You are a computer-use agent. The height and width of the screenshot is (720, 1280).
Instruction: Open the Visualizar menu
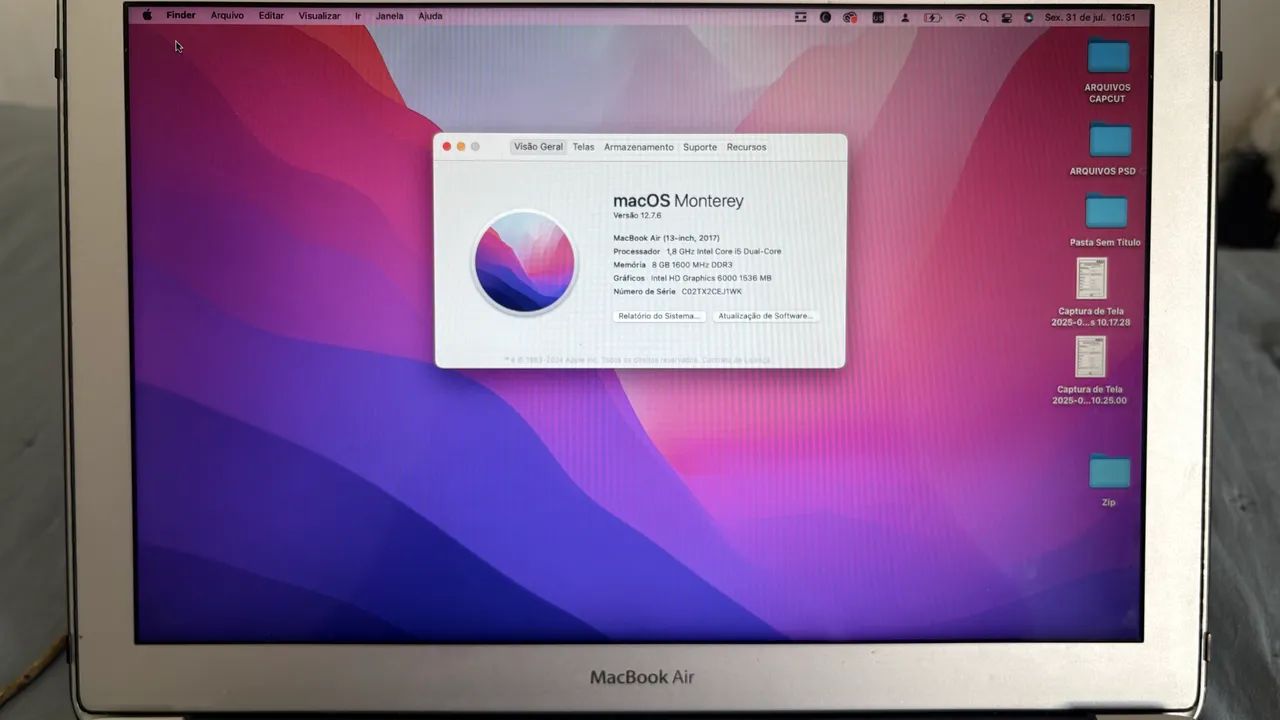tap(319, 16)
